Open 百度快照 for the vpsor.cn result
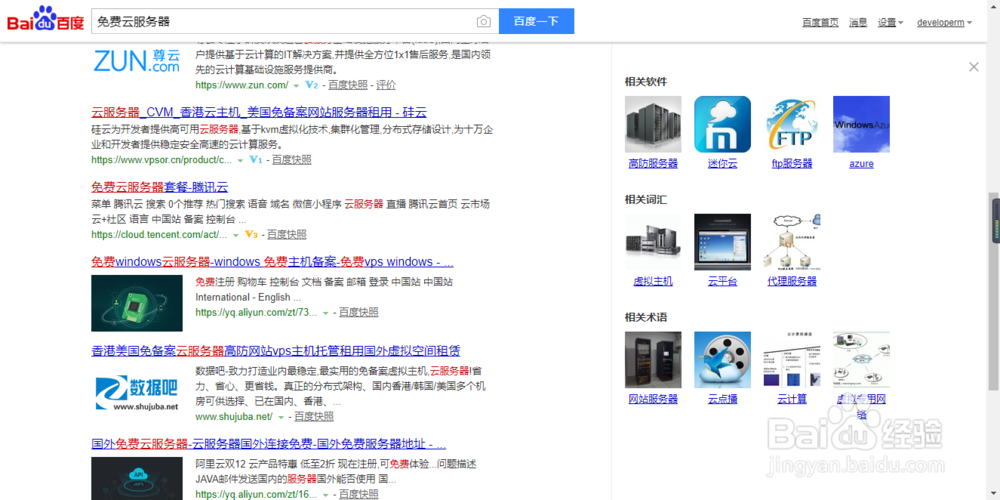This screenshot has width=1000, height=500. click(292, 160)
